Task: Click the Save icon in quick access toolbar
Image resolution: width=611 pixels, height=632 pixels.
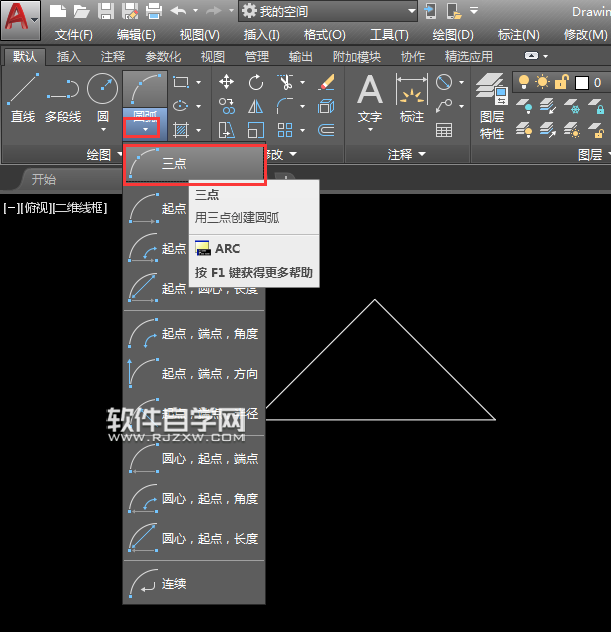Action: pos(106,12)
